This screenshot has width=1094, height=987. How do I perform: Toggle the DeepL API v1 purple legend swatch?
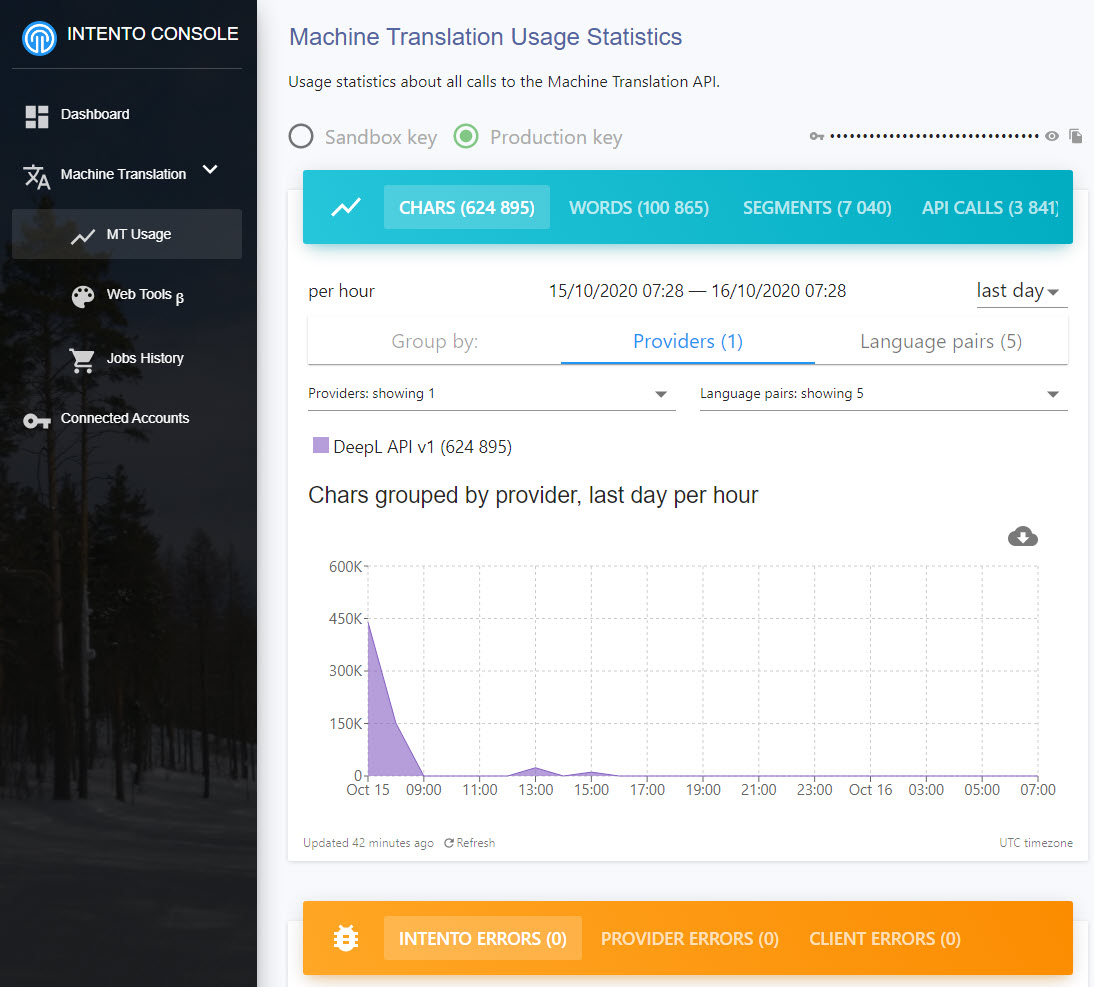[321, 446]
